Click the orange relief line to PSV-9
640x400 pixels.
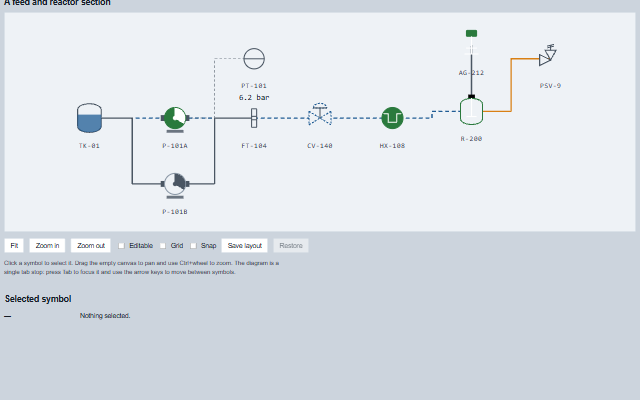pyautogui.click(x=511, y=85)
